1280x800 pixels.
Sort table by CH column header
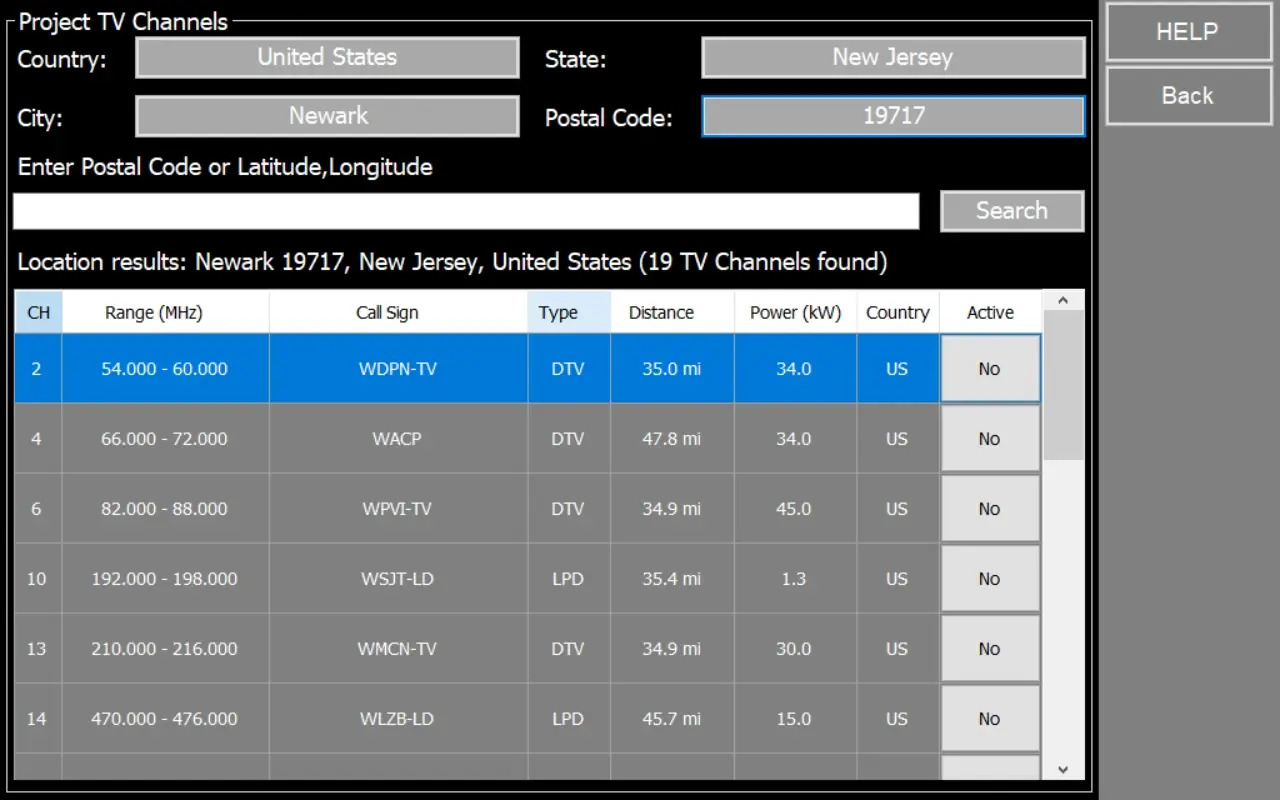coord(38,313)
